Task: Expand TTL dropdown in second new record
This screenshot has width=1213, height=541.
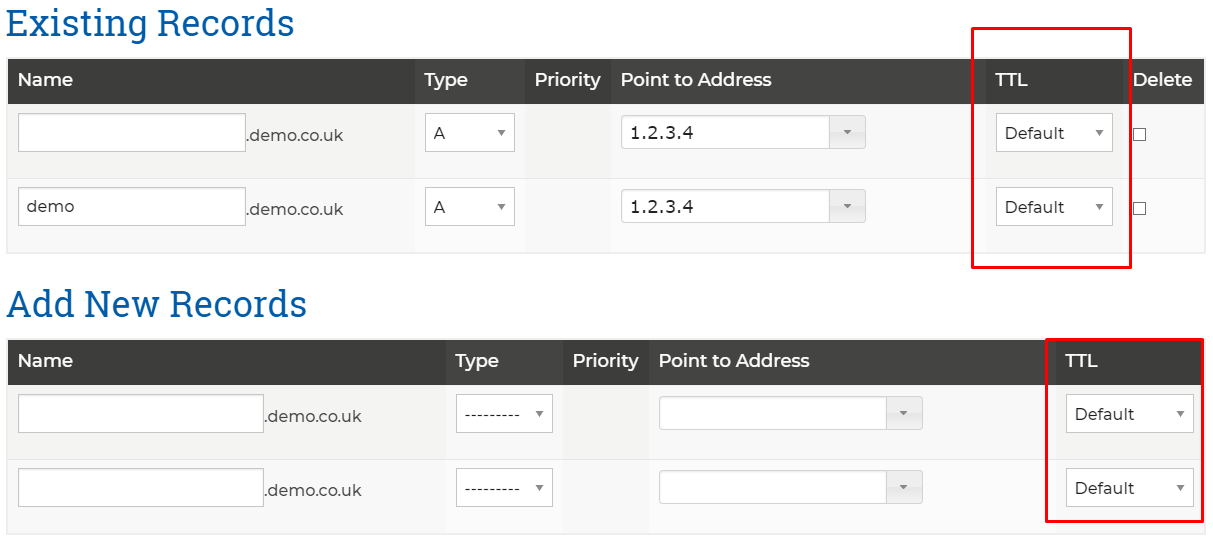Action: (1129, 488)
